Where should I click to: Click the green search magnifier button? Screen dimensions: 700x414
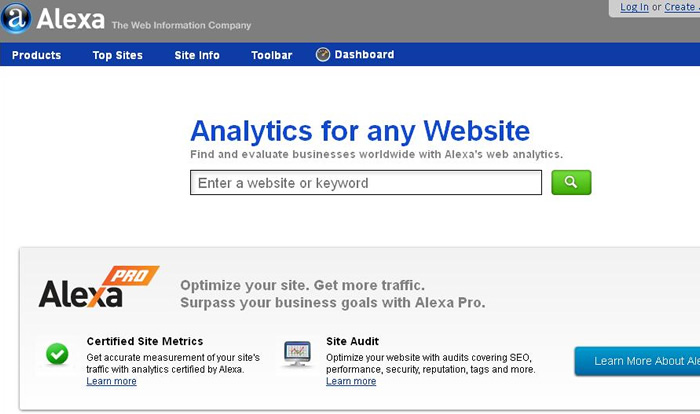pyautogui.click(x=571, y=182)
